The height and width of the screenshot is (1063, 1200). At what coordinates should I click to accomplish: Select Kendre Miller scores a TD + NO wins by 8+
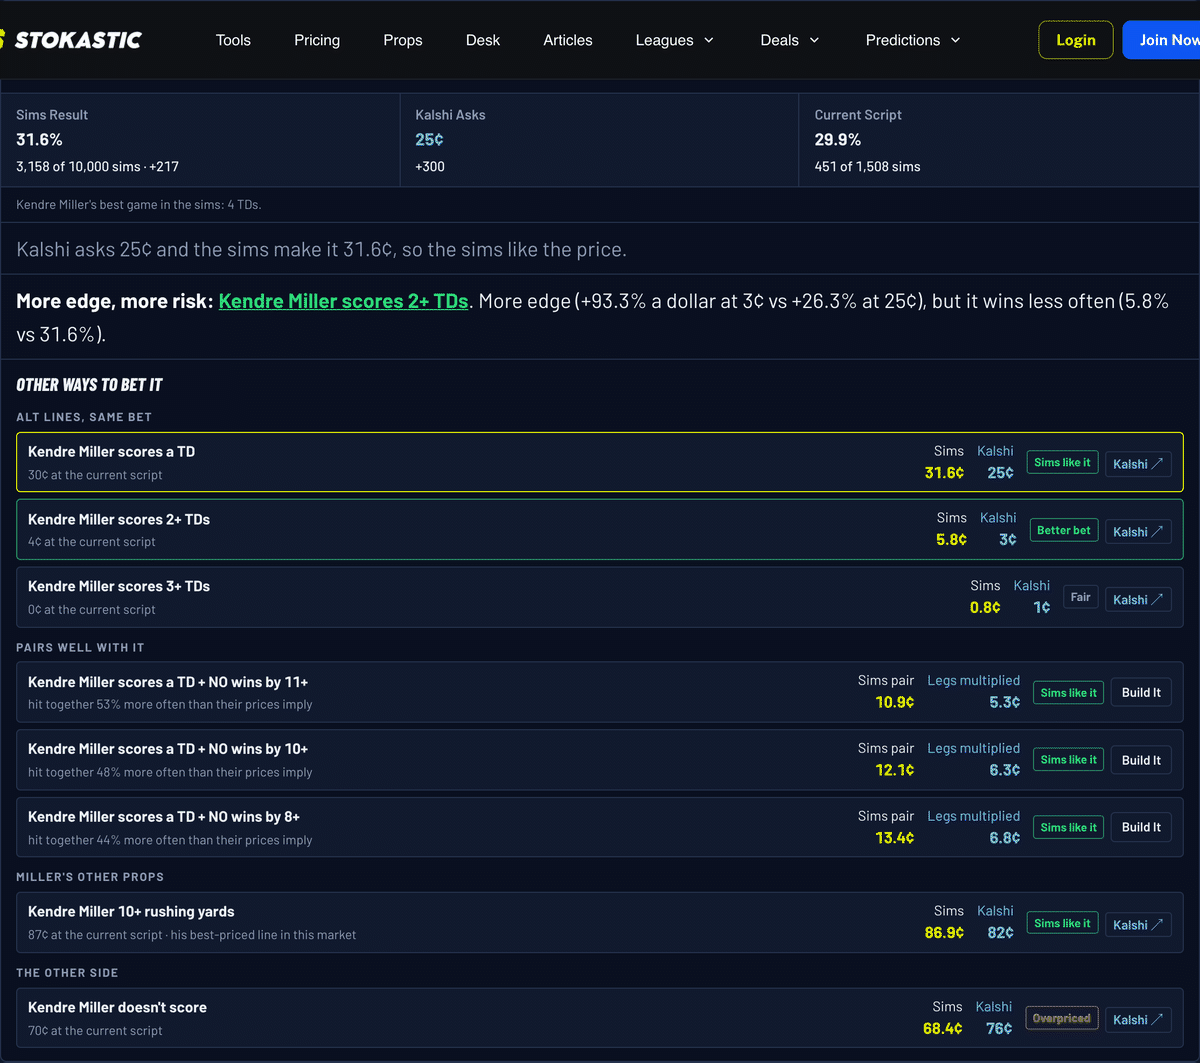pos(164,817)
